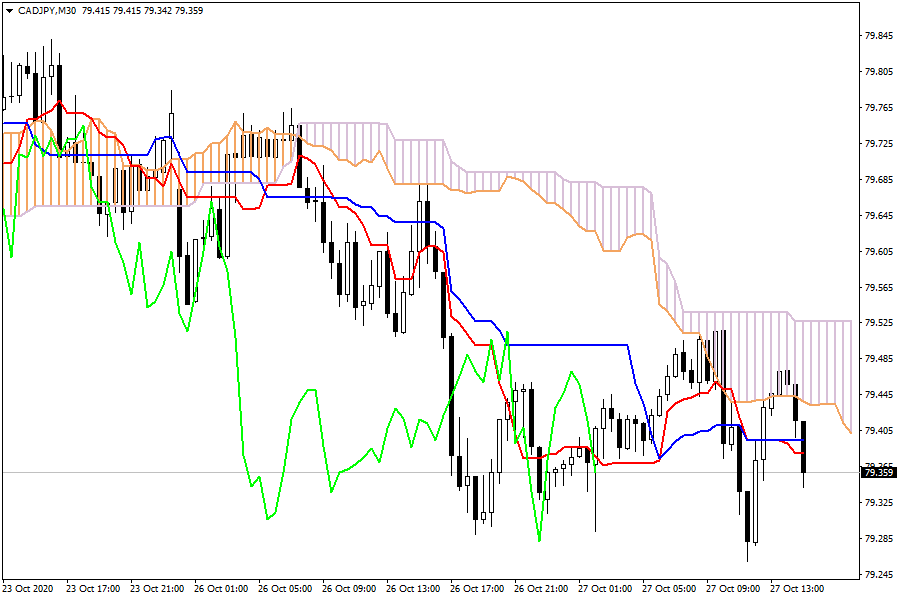Open the dropdown triangle beside CADJPY,M30
The height and width of the screenshot is (600, 900).
(9, 10)
